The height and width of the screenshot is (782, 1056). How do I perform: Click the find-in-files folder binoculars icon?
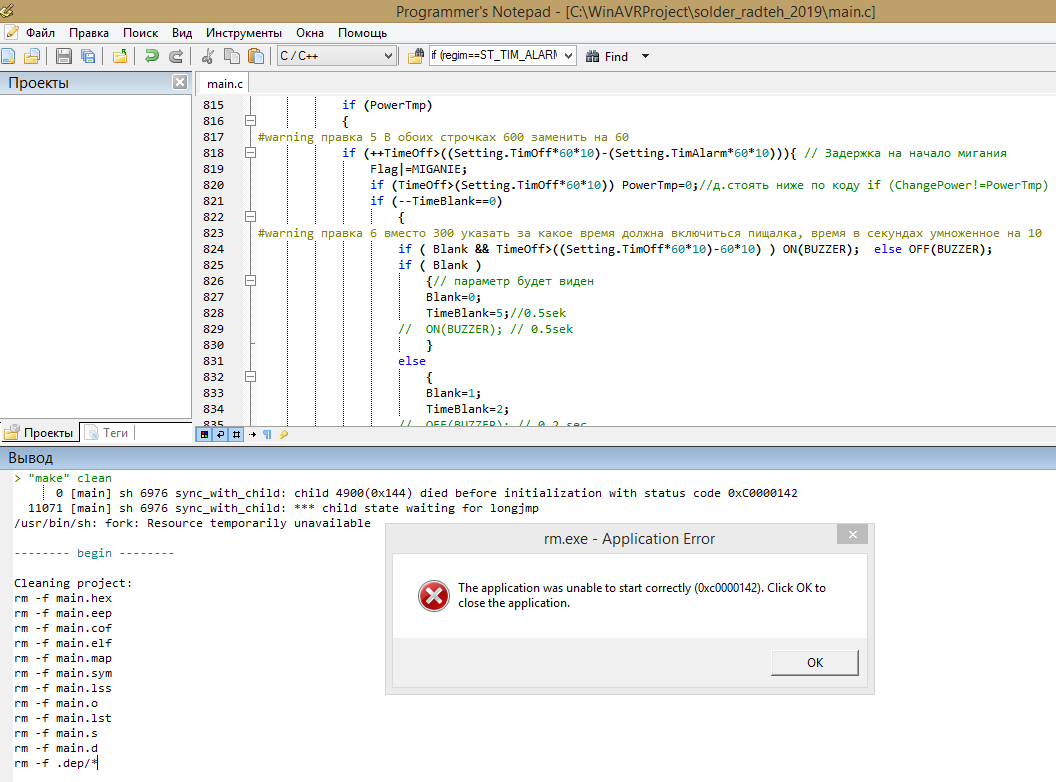pos(416,56)
